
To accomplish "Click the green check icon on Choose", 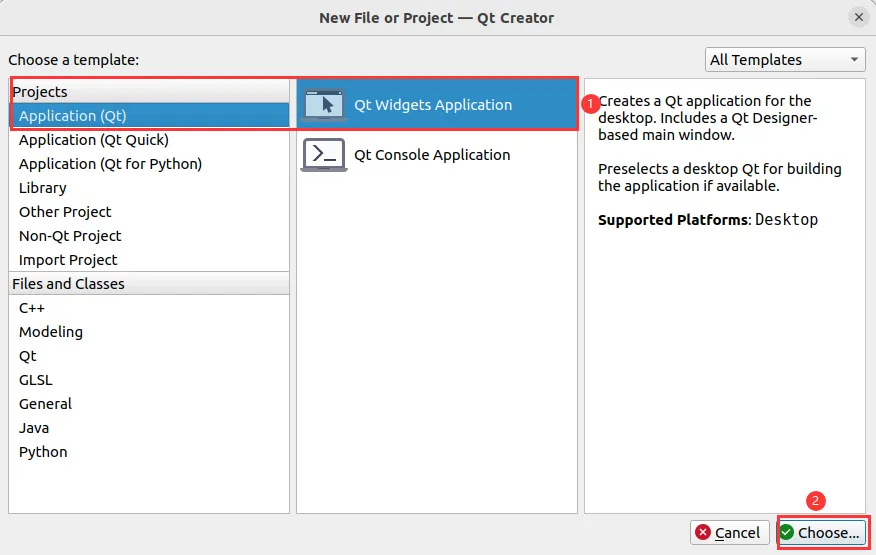I will (x=787, y=533).
